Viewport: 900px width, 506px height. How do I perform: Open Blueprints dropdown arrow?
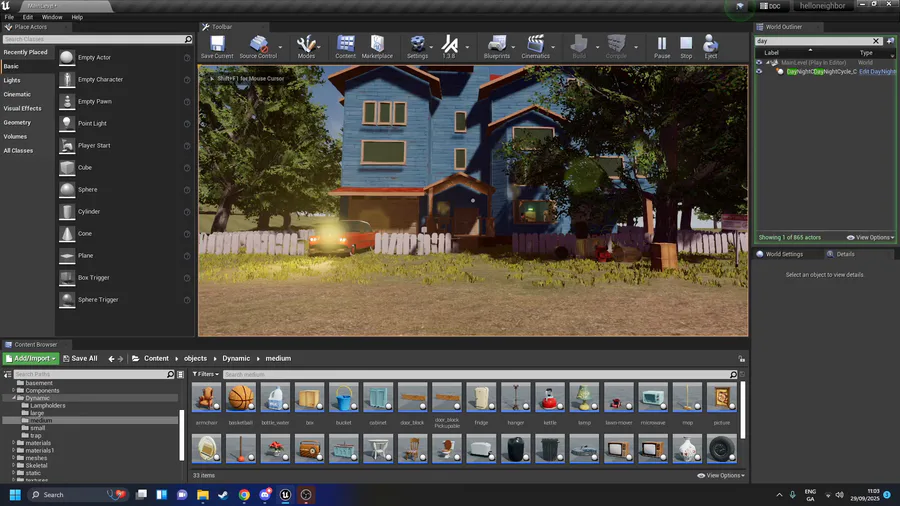click(513, 47)
